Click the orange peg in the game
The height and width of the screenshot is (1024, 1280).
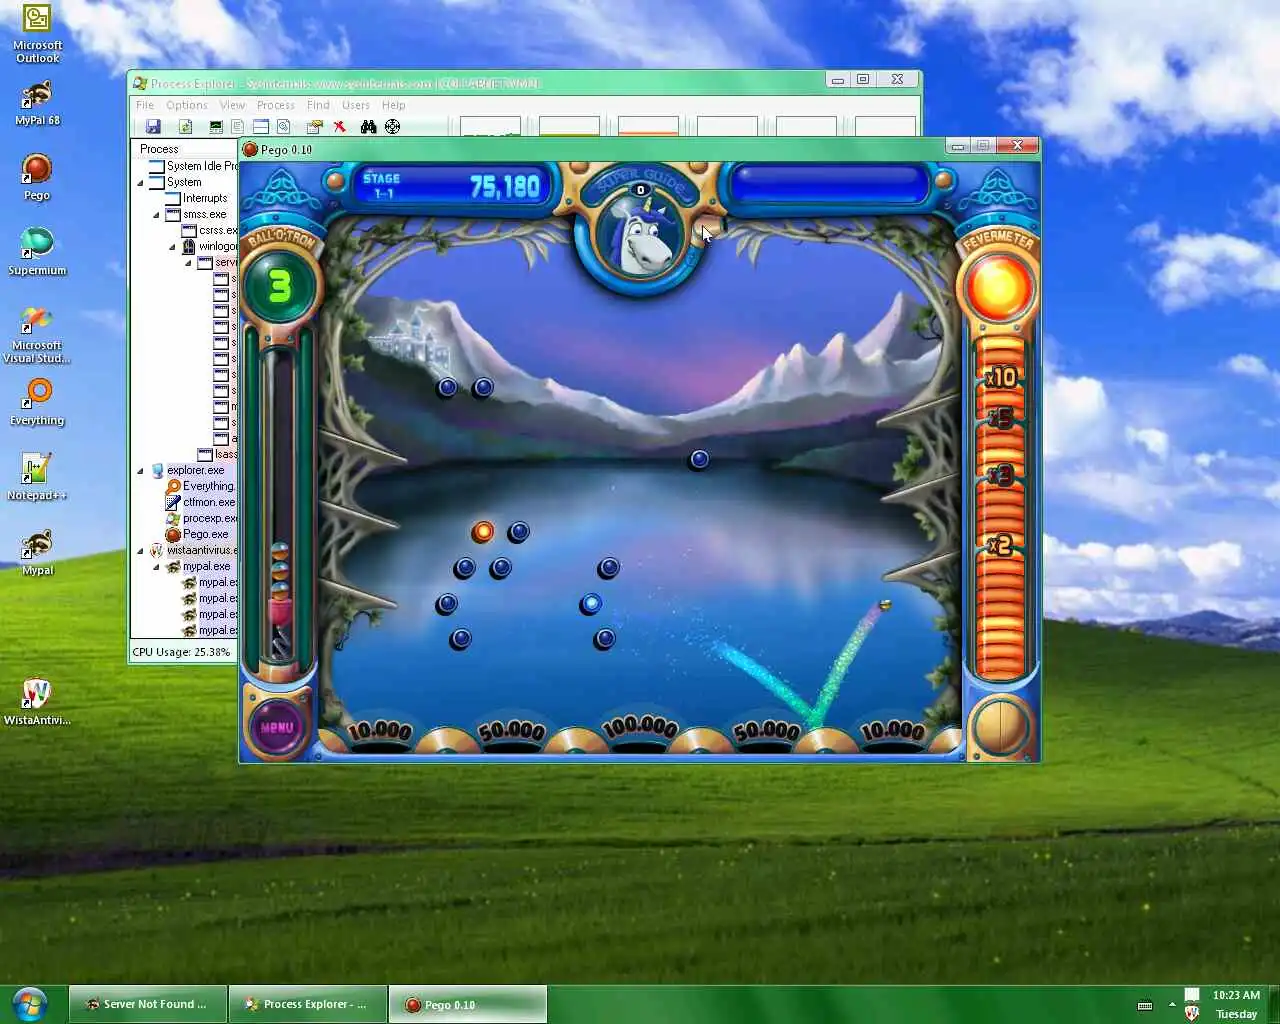483,532
